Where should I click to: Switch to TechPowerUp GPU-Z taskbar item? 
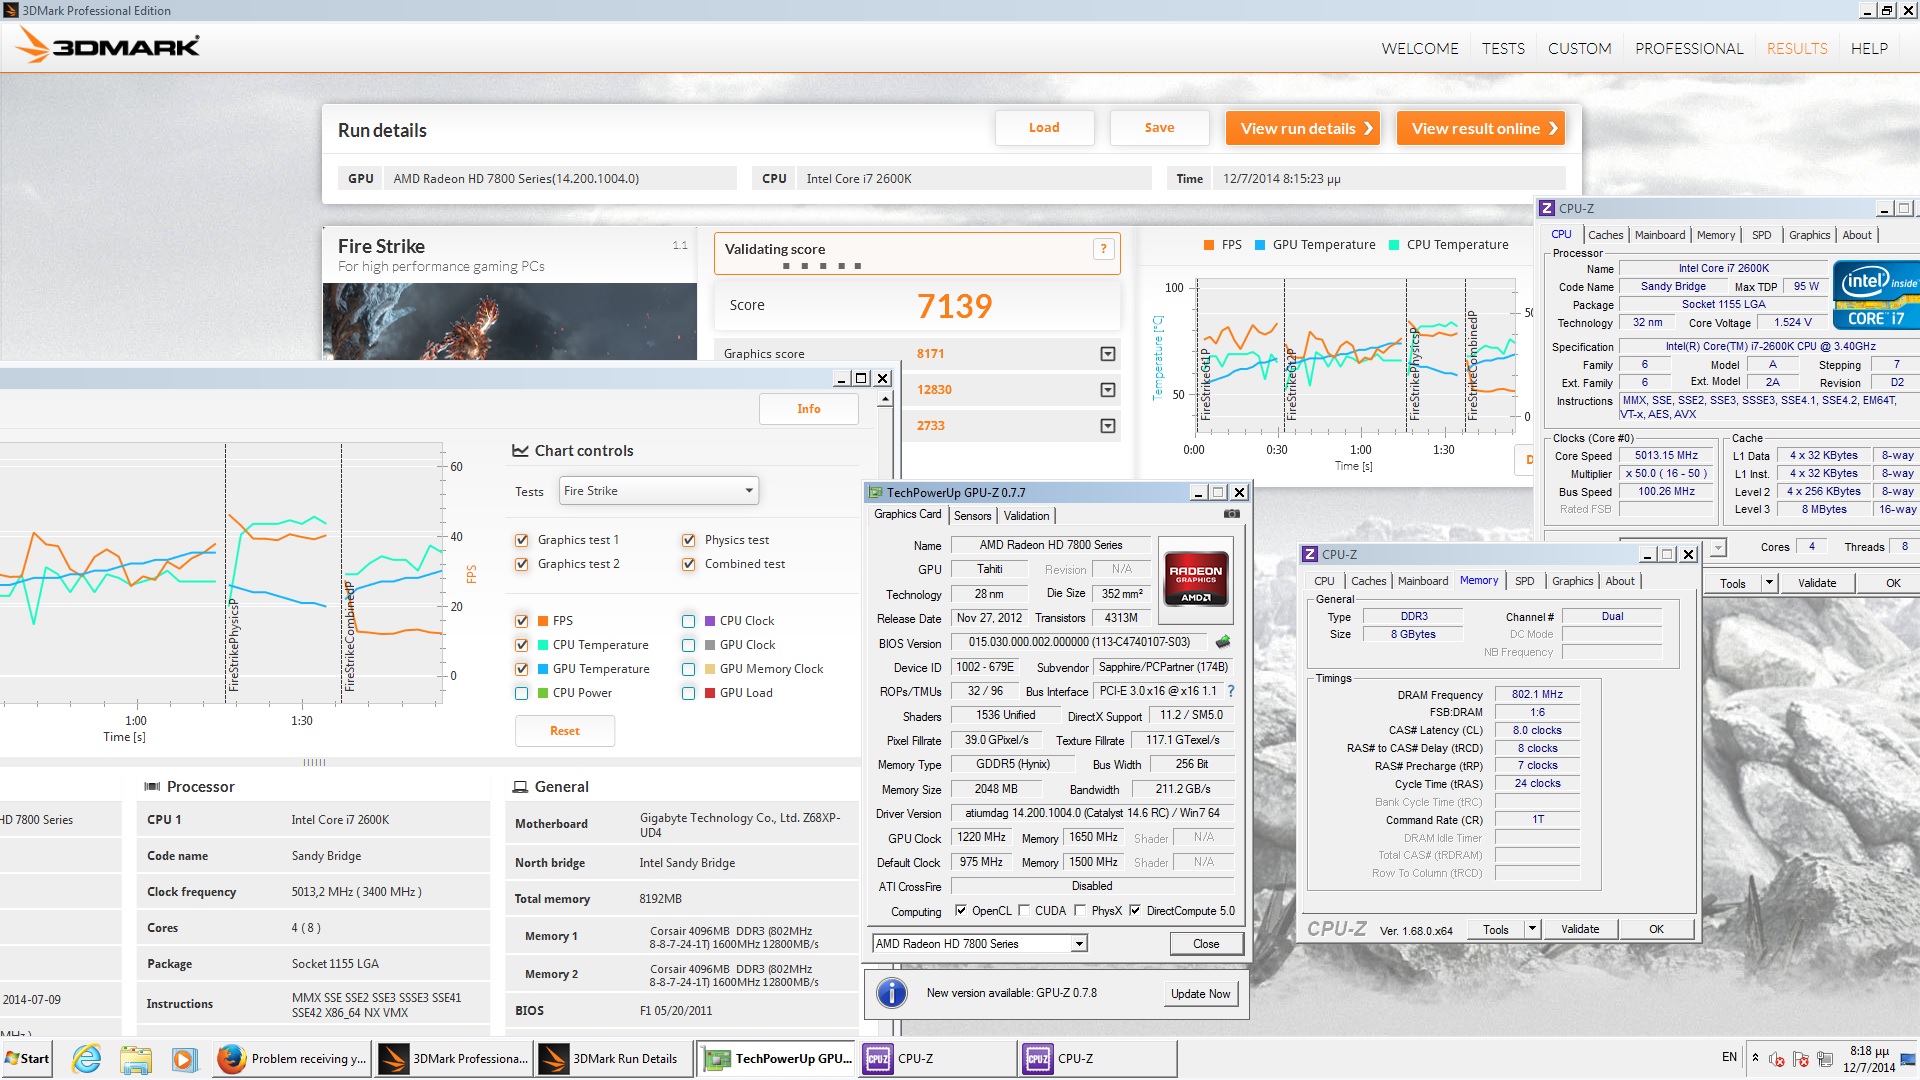pos(777,1058)
